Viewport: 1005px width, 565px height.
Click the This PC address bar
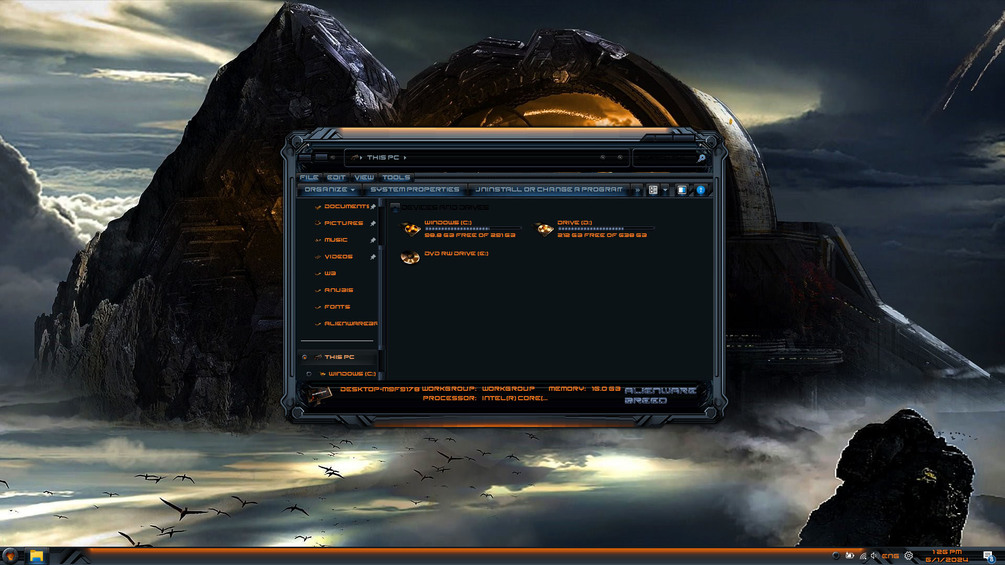click(486, 158)
